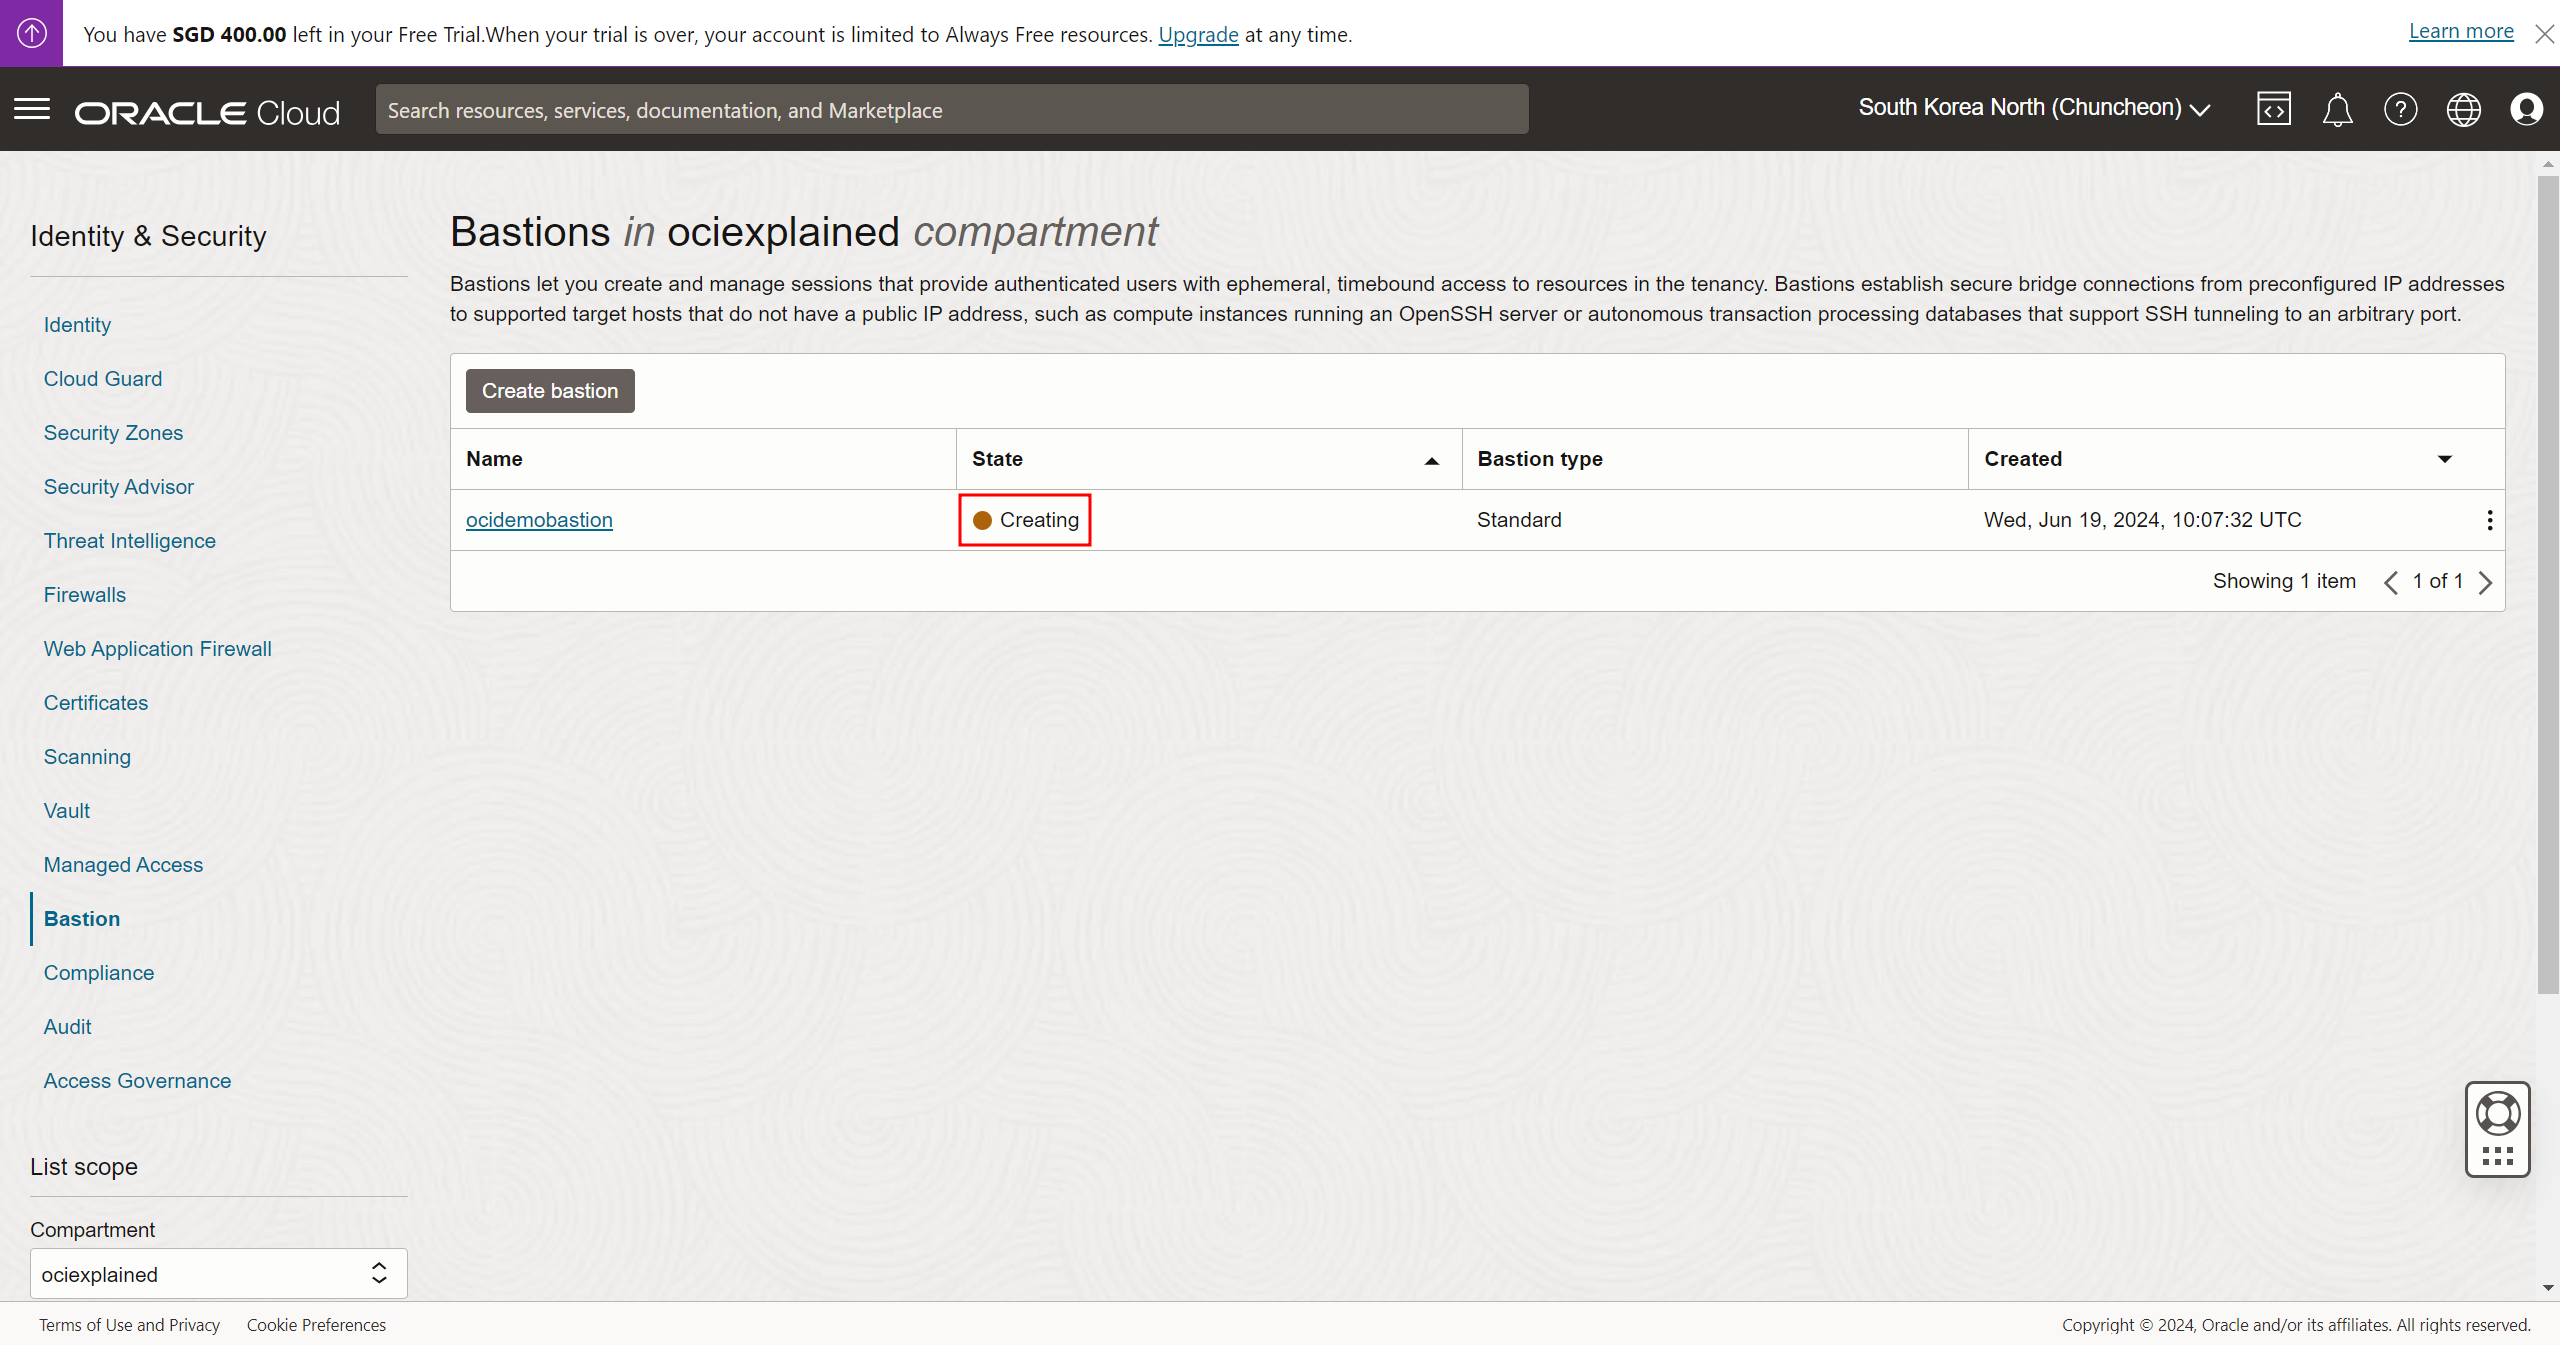Open the ocidemobastion link
Screen dimensions: 2560x1345
click(x=539, y=520)
